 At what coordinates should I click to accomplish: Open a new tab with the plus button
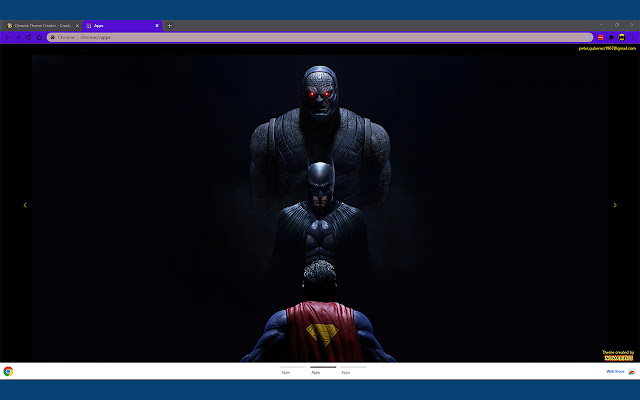[169, 25]
